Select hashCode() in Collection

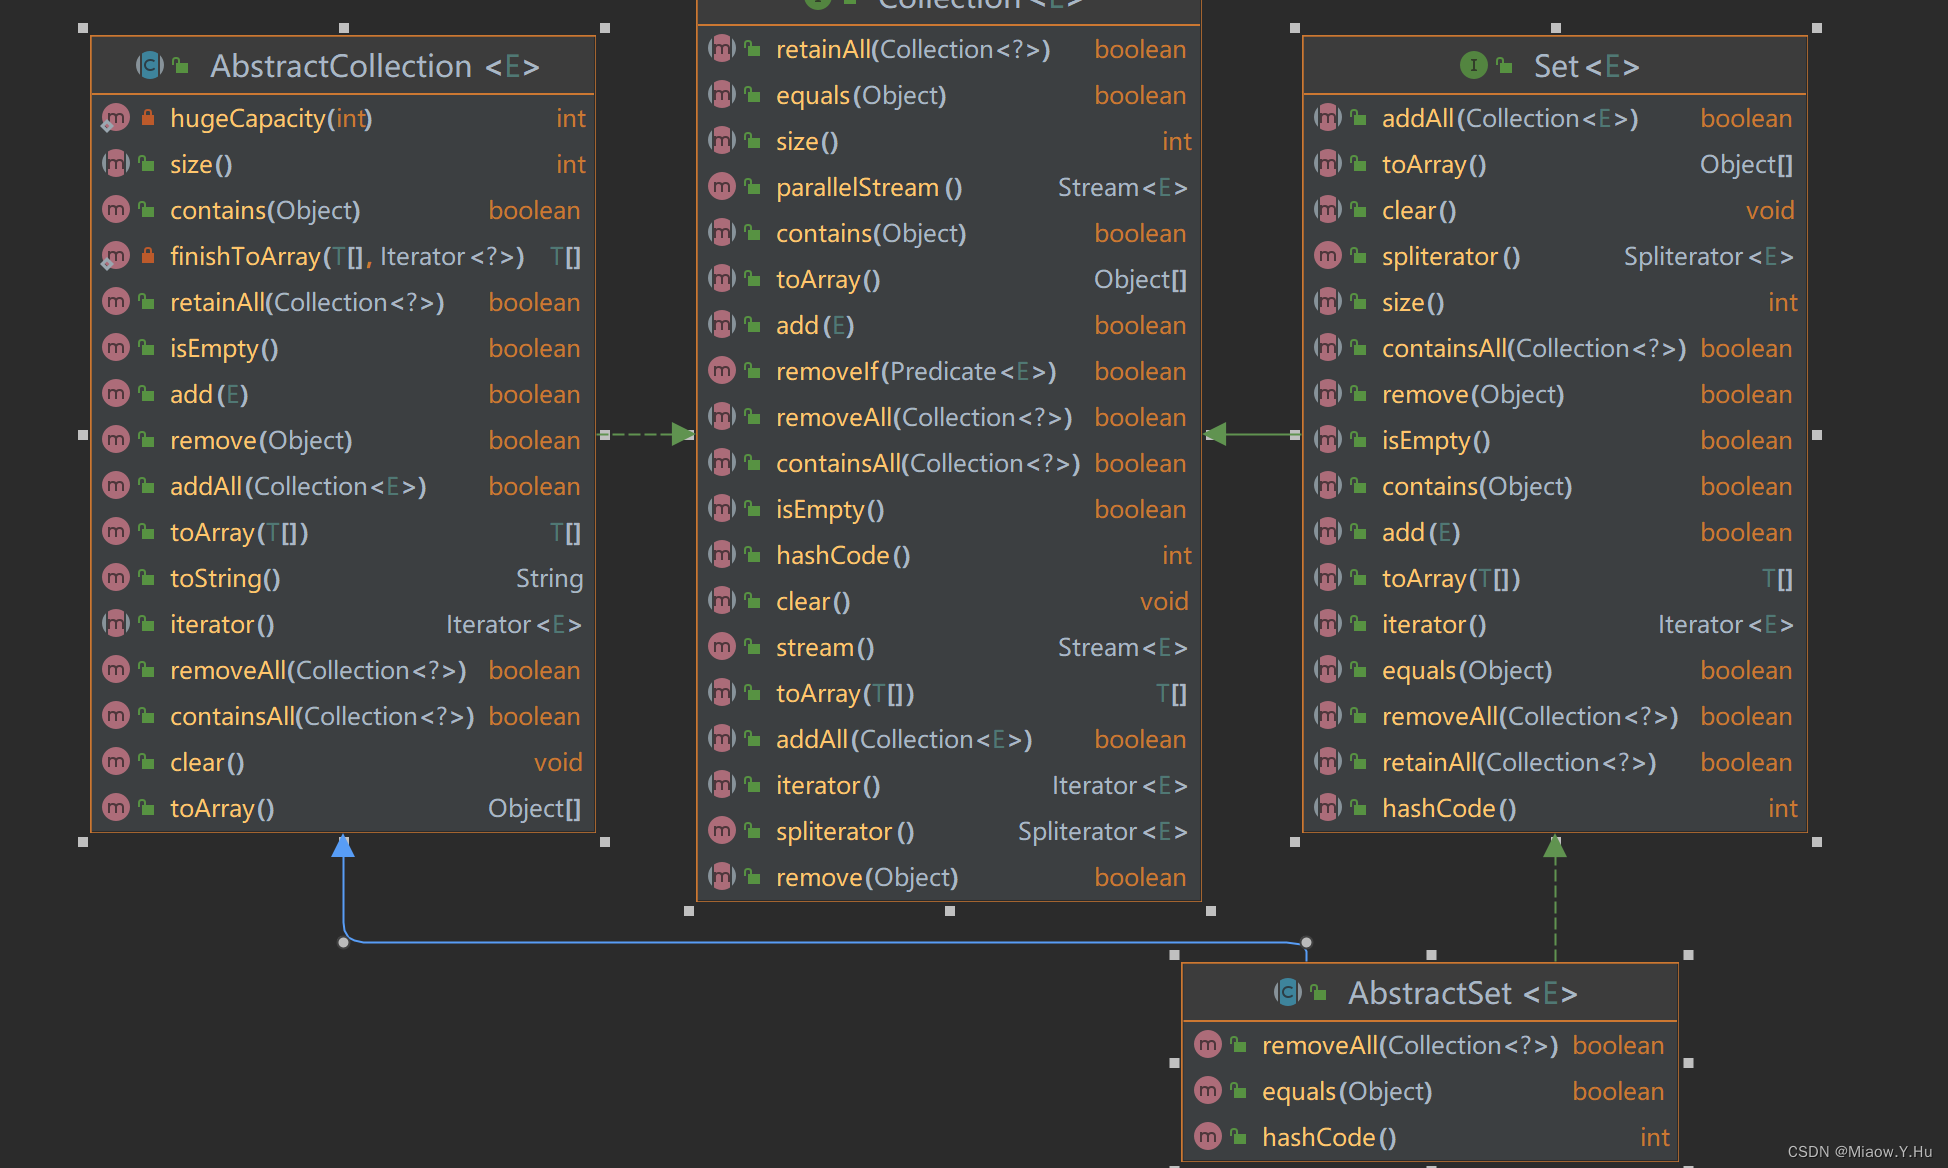pos(843,555)
